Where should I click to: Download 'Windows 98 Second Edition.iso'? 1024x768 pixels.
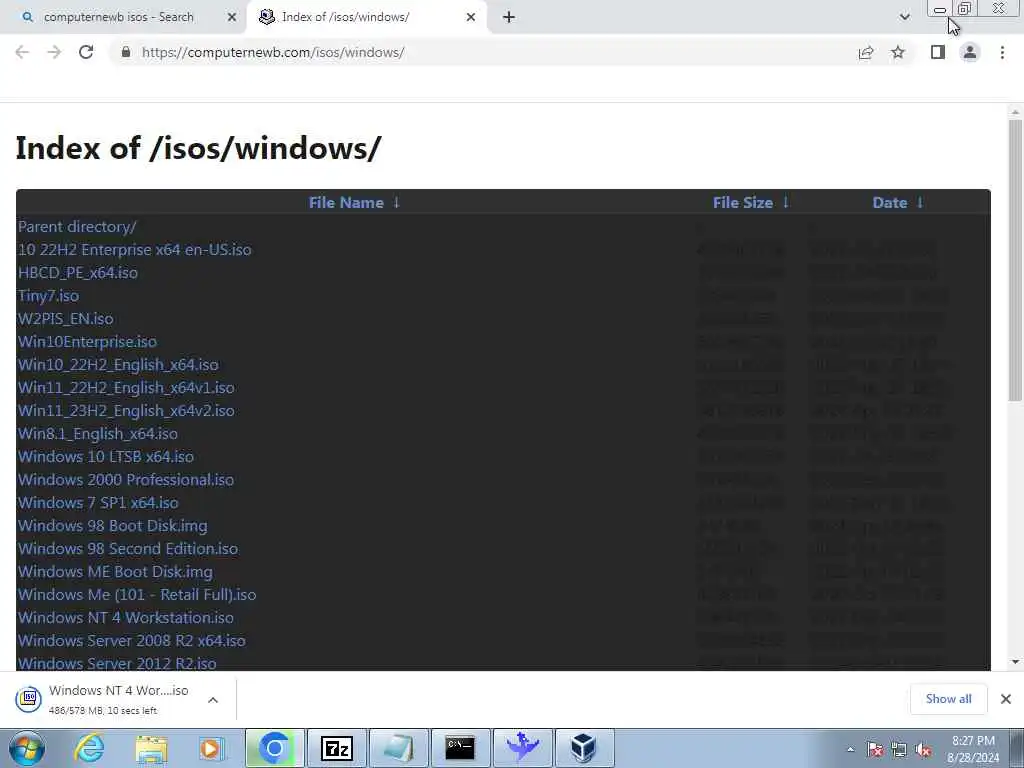127,549
